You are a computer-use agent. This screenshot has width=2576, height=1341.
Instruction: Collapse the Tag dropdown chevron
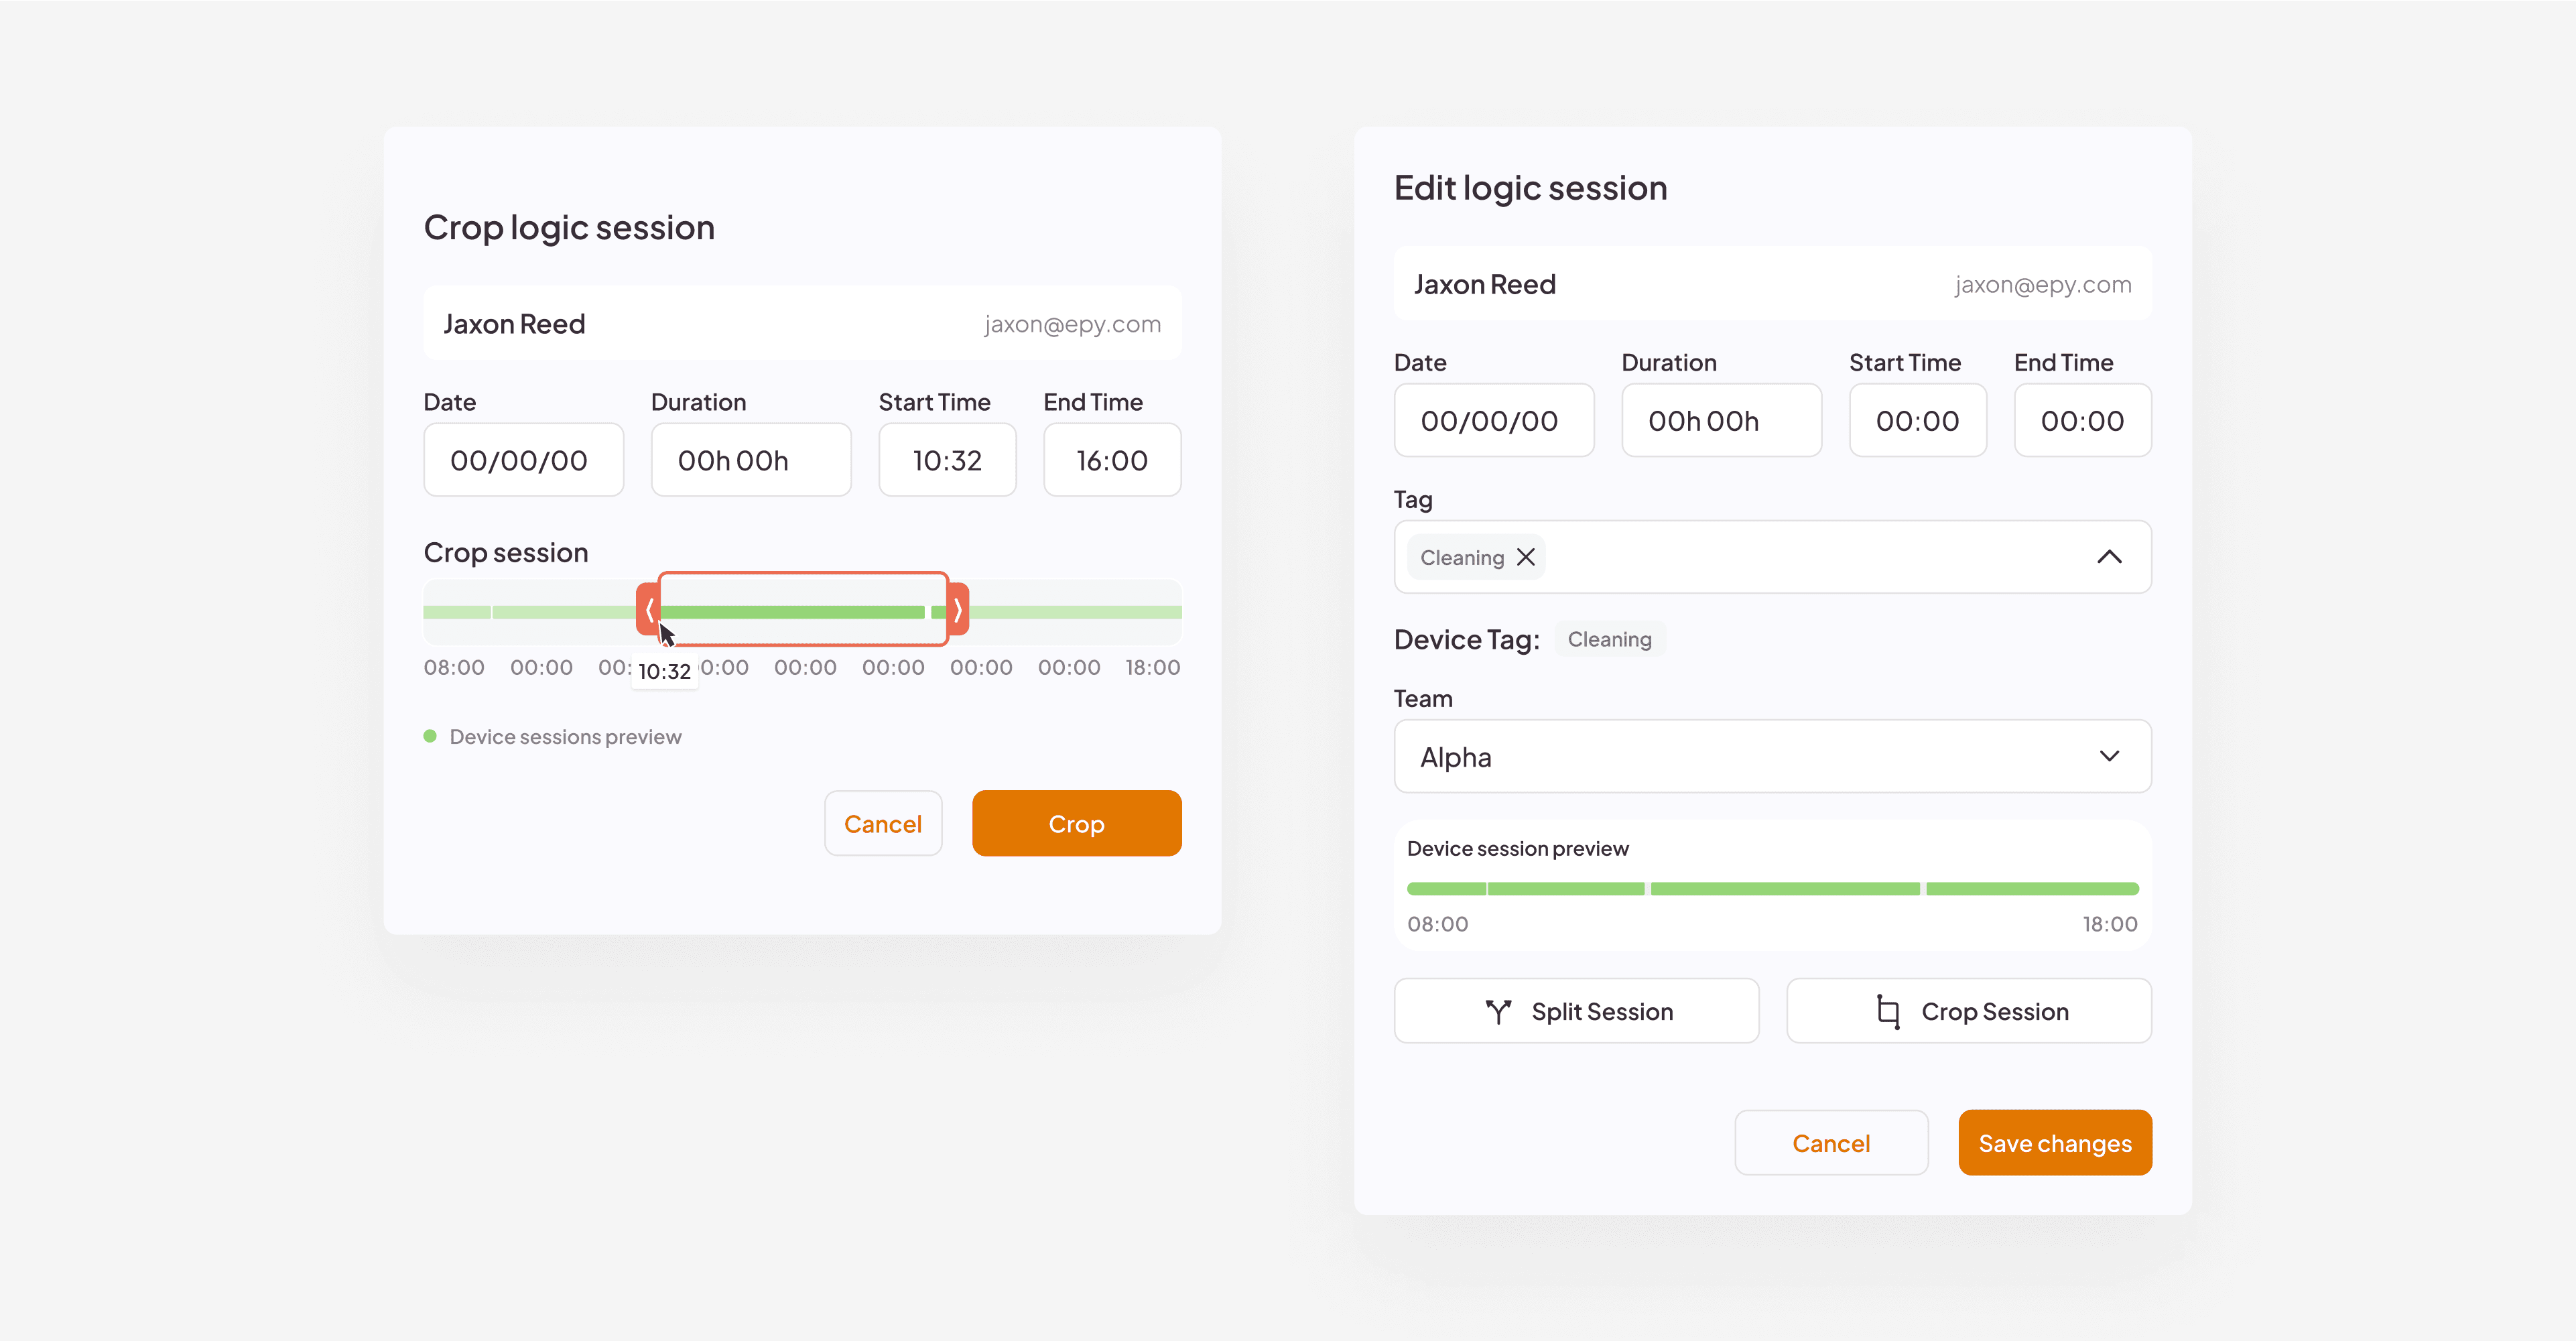click(x=2109, y=557)
